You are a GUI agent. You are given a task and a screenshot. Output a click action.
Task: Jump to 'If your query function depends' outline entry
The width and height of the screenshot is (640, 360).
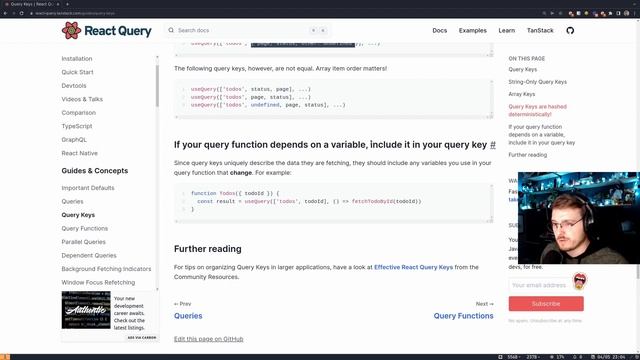(x=542, y=135)
